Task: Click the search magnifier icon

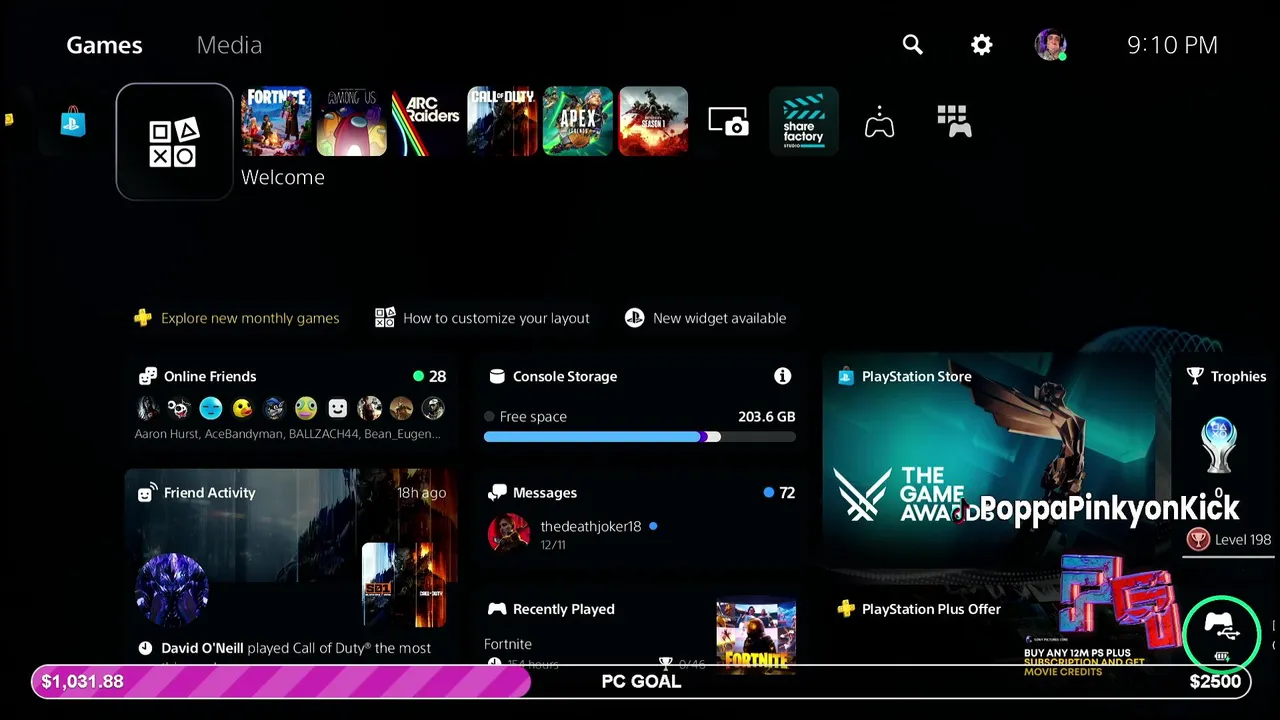Action: click(912, 45)
